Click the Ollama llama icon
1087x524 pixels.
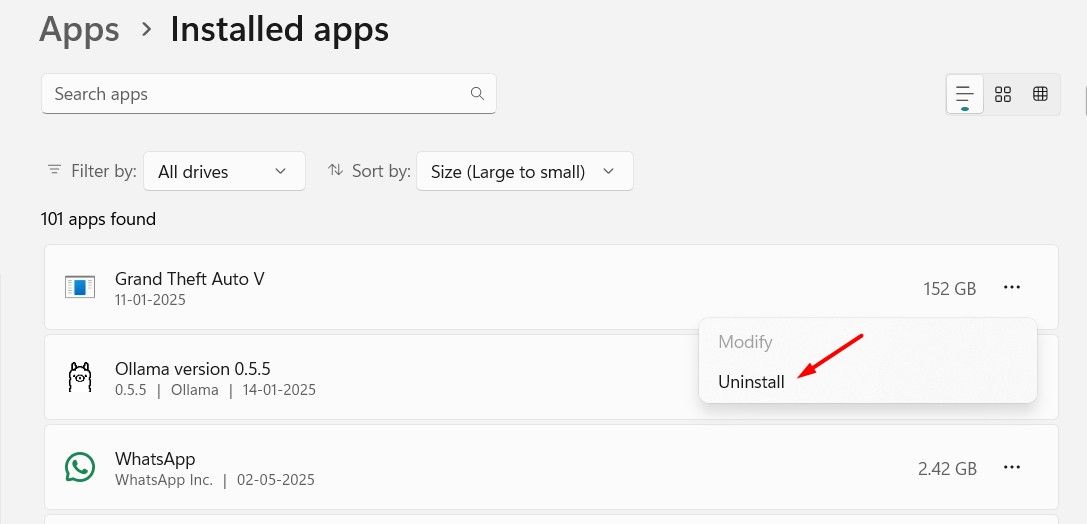tap(79, 377)
